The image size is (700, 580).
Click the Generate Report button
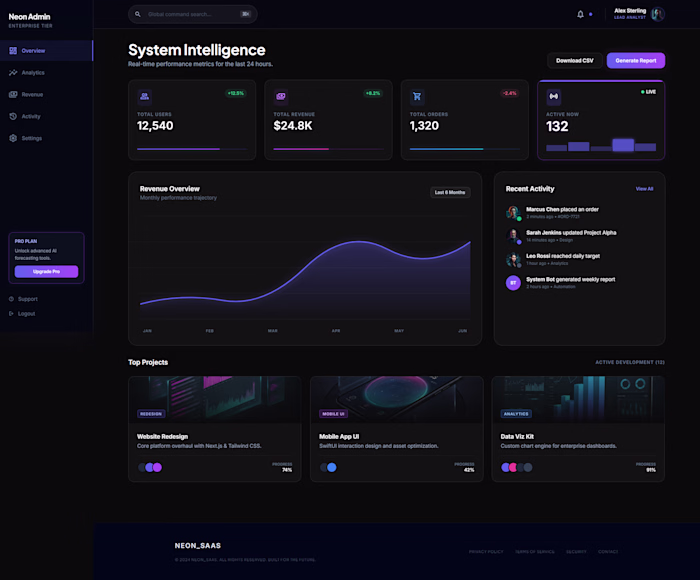[636, 60]
